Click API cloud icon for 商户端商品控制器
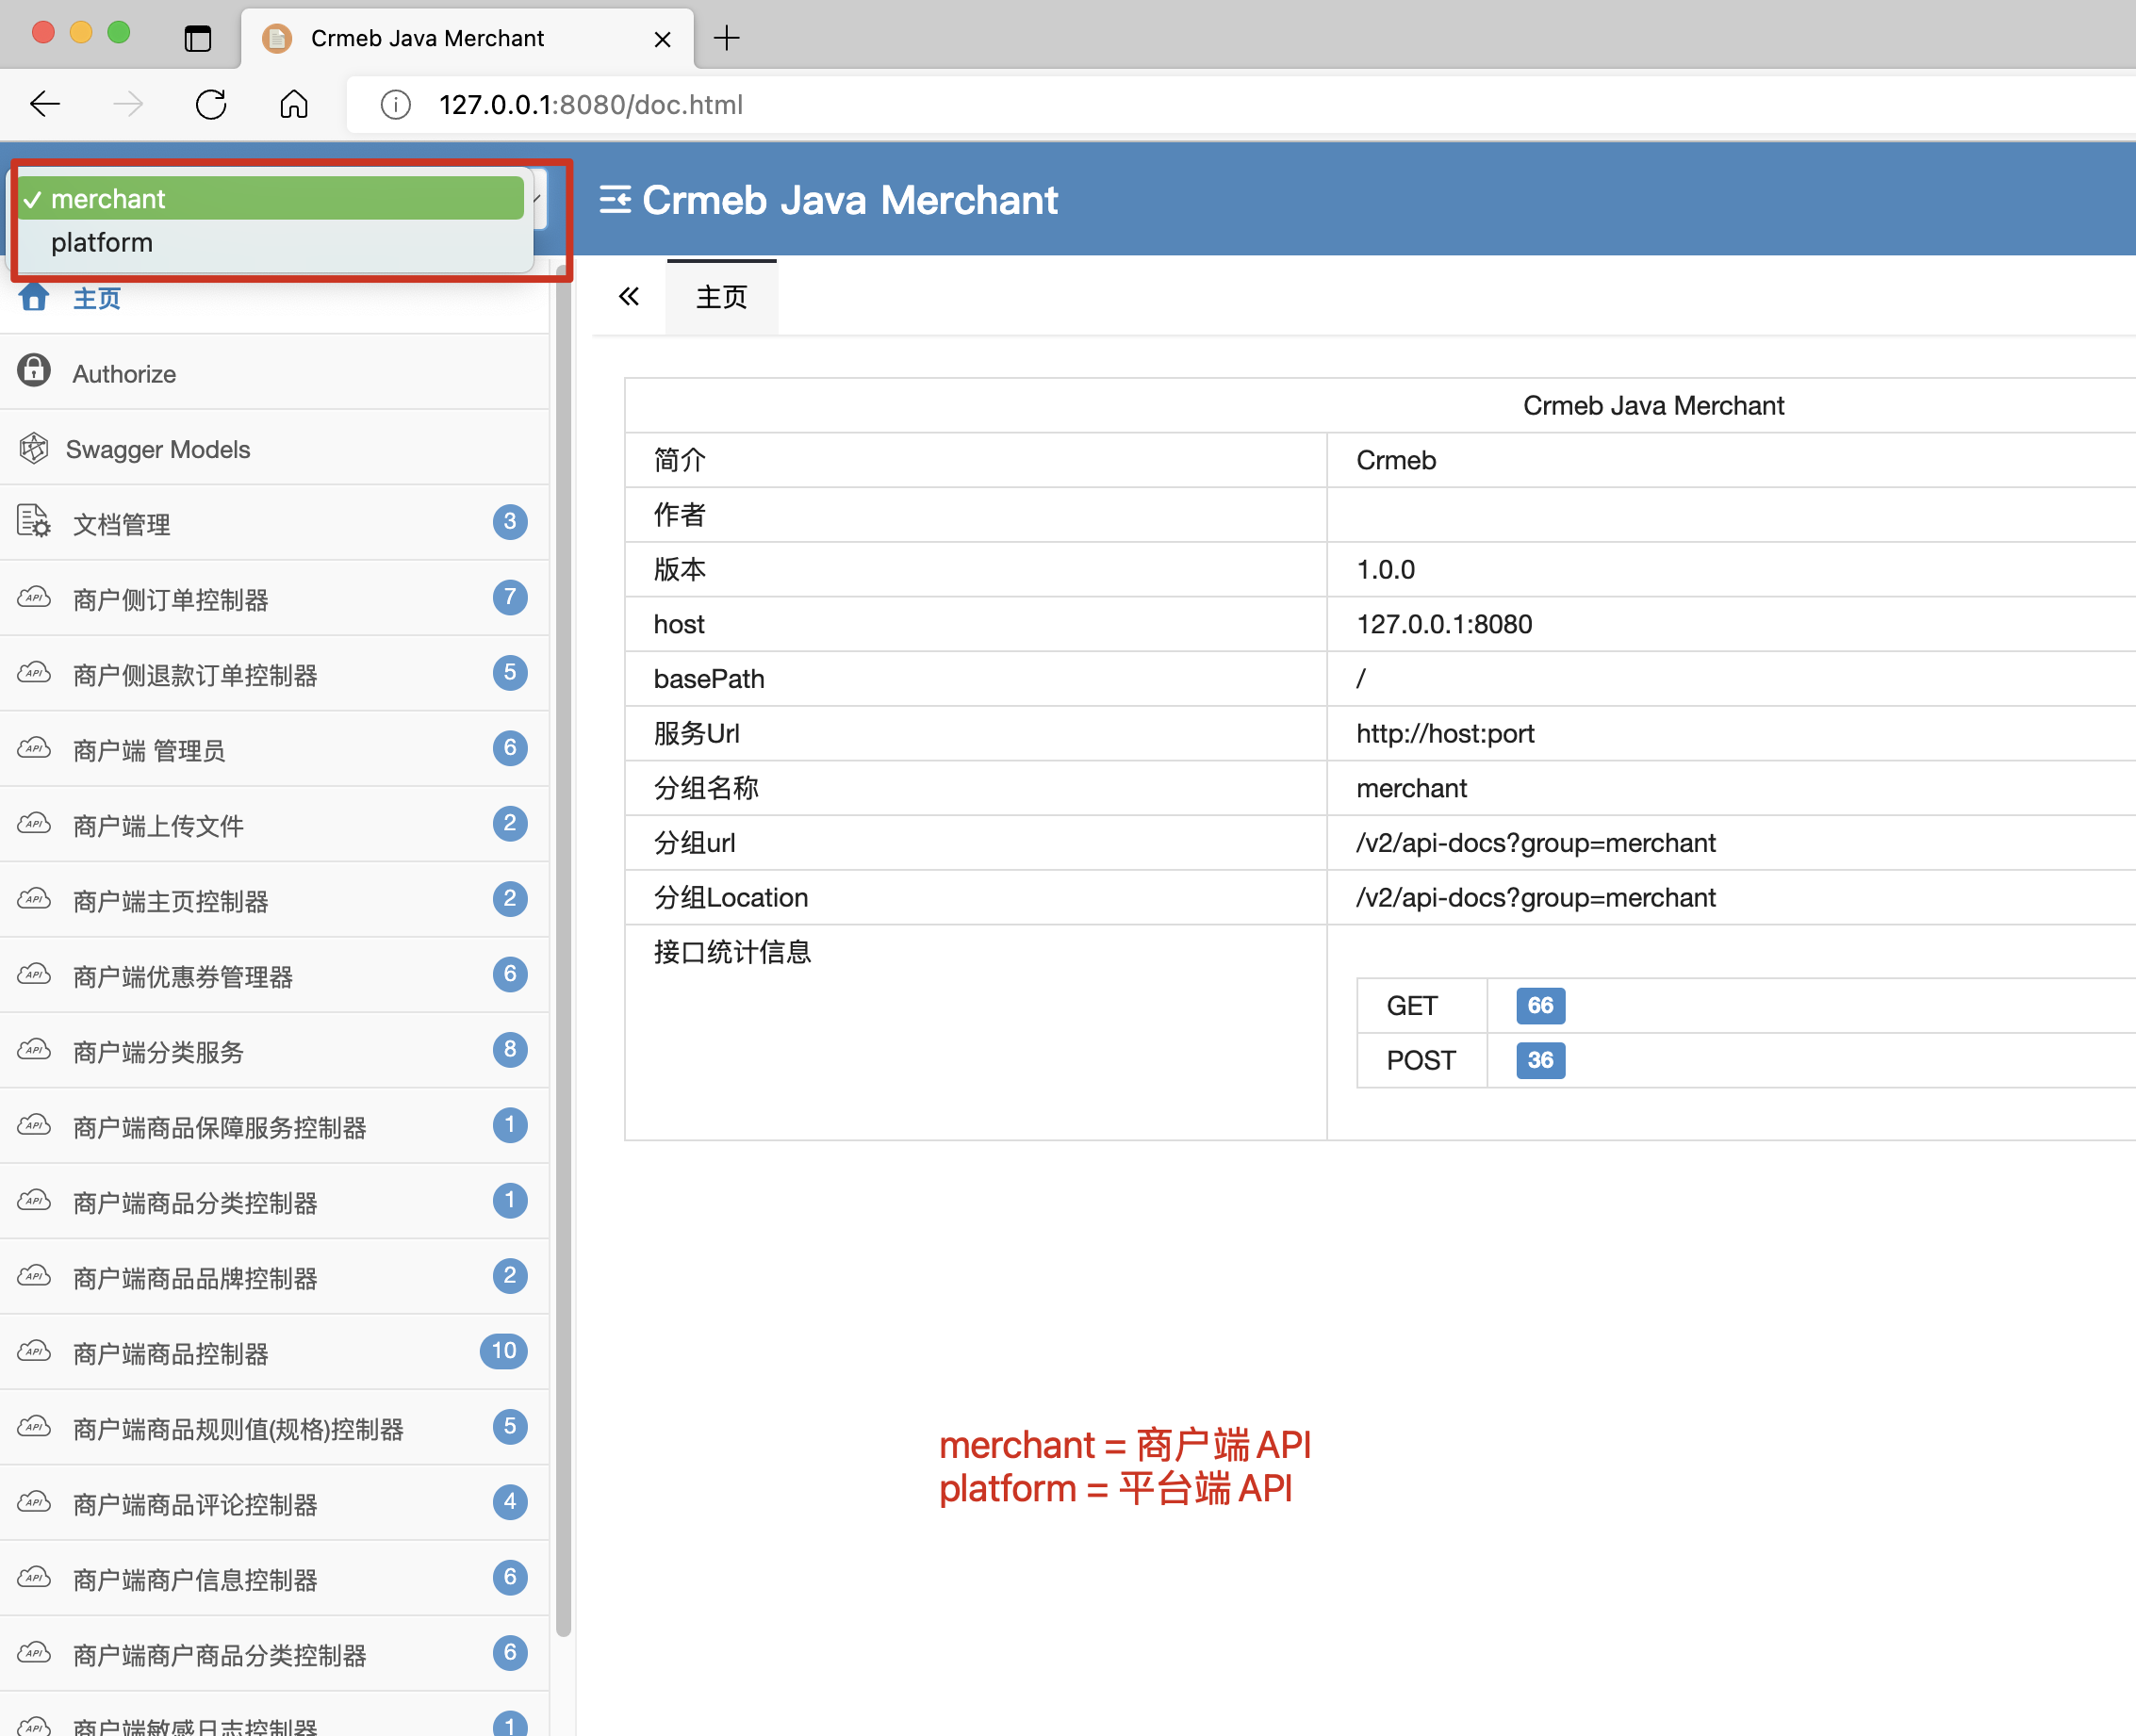This screenshot has width=2136, height=1736. (x=34, y=1351)
